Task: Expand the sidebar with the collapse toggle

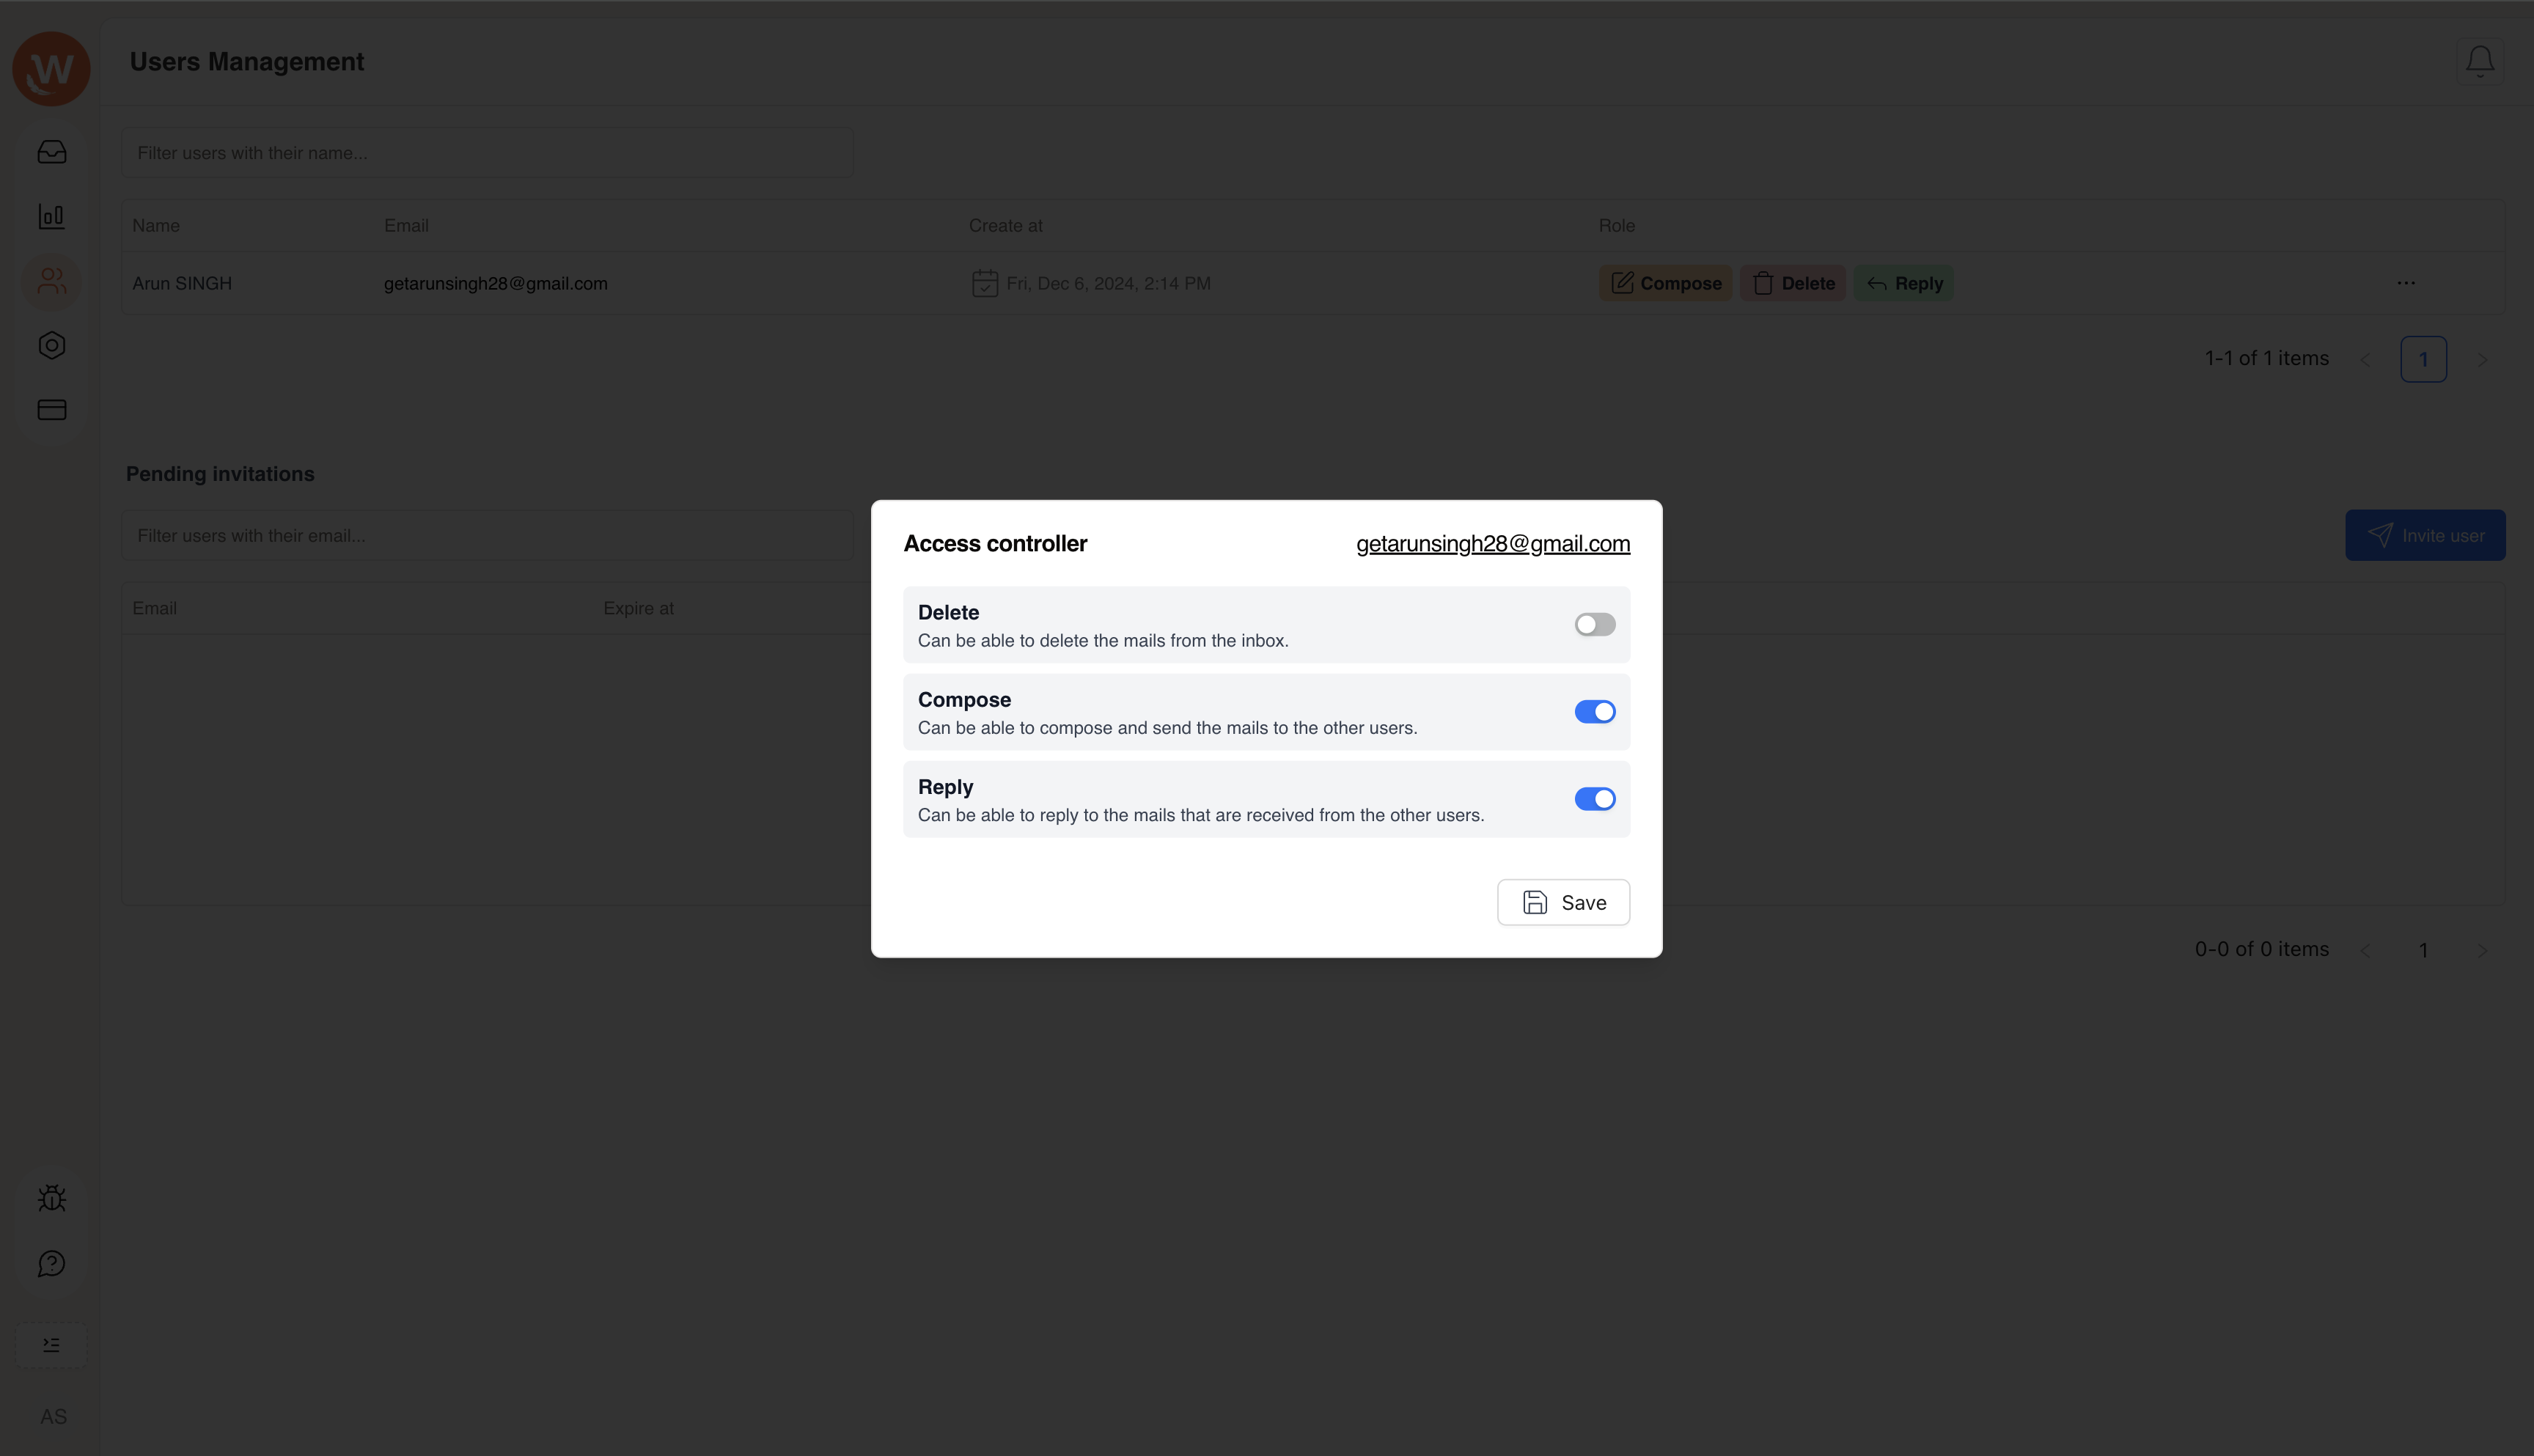Action: tap(52, 1345)
